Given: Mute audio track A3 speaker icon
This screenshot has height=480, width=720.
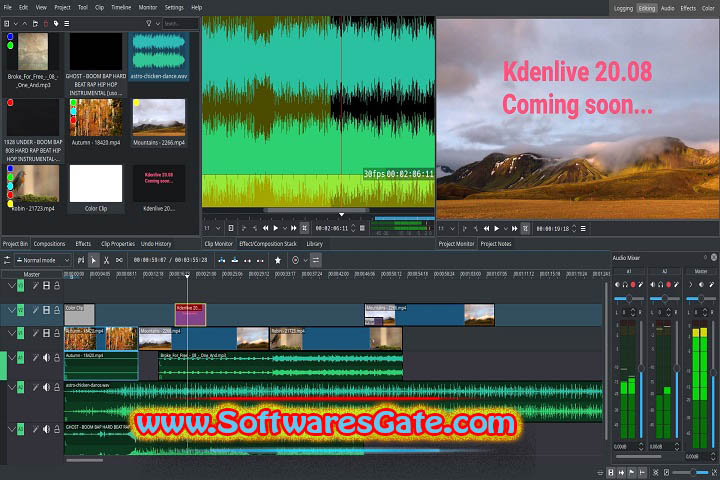Looking at the screenshot, I should [46, 429].
